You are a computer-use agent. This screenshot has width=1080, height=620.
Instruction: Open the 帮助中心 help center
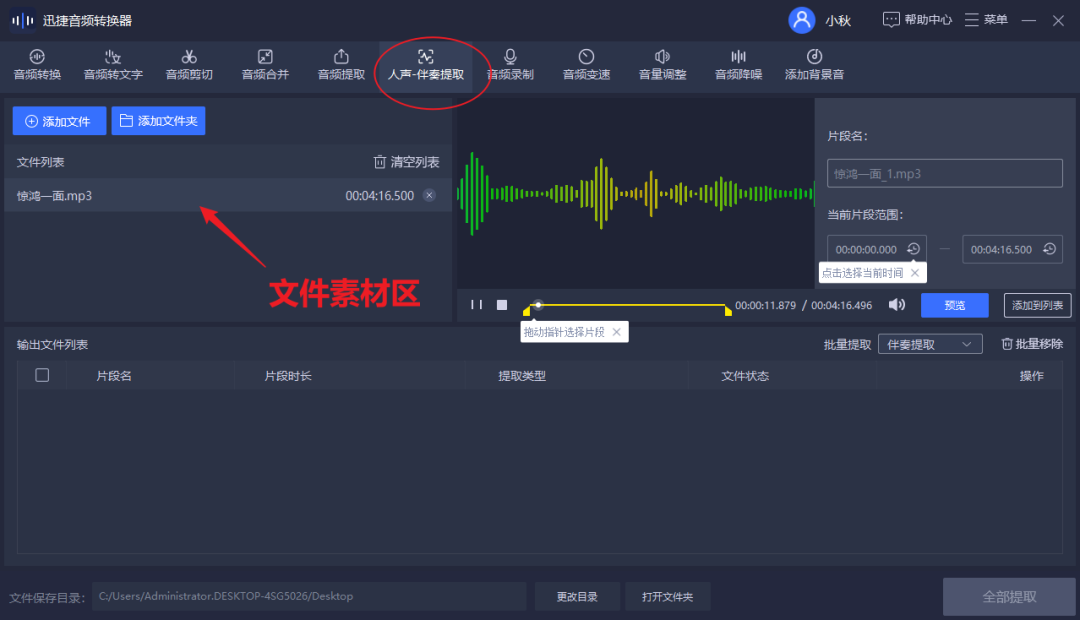point(917,20)
